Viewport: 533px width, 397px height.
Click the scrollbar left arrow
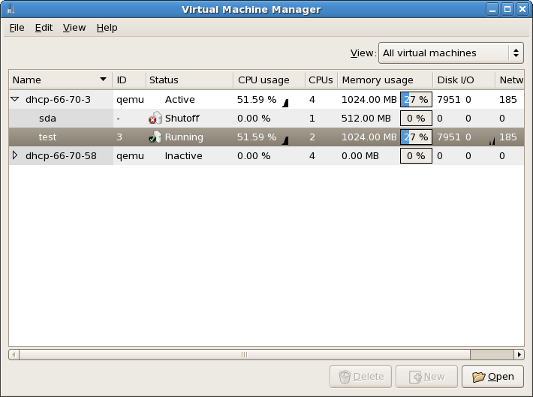click(x=14, y=355)
